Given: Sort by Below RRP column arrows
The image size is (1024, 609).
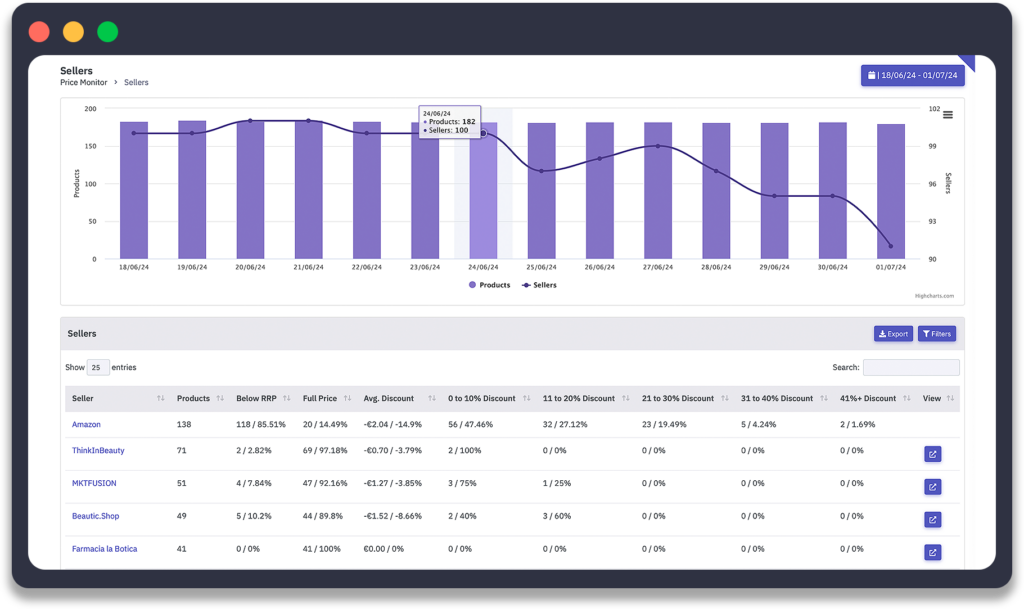Looking at the screenshot, I should point(287,398).
